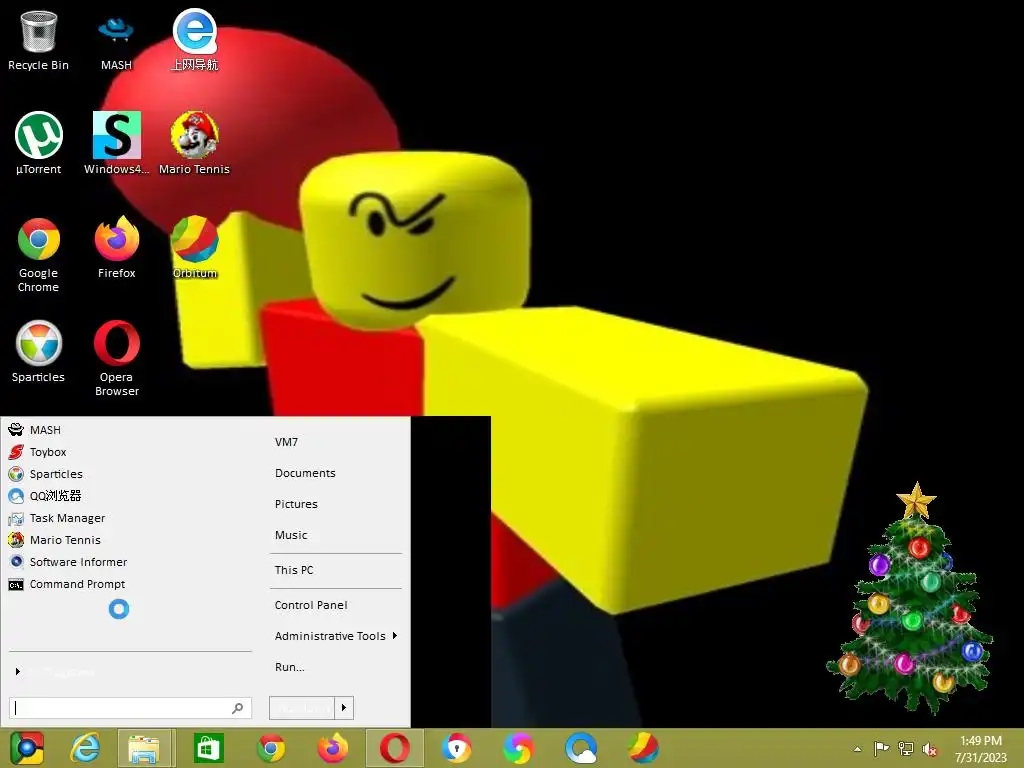This screenshot has height=768, width=1024.
Task: Open the keyhole browser taskbar icon
Action: pyautogui.click(x=456, y=748)
